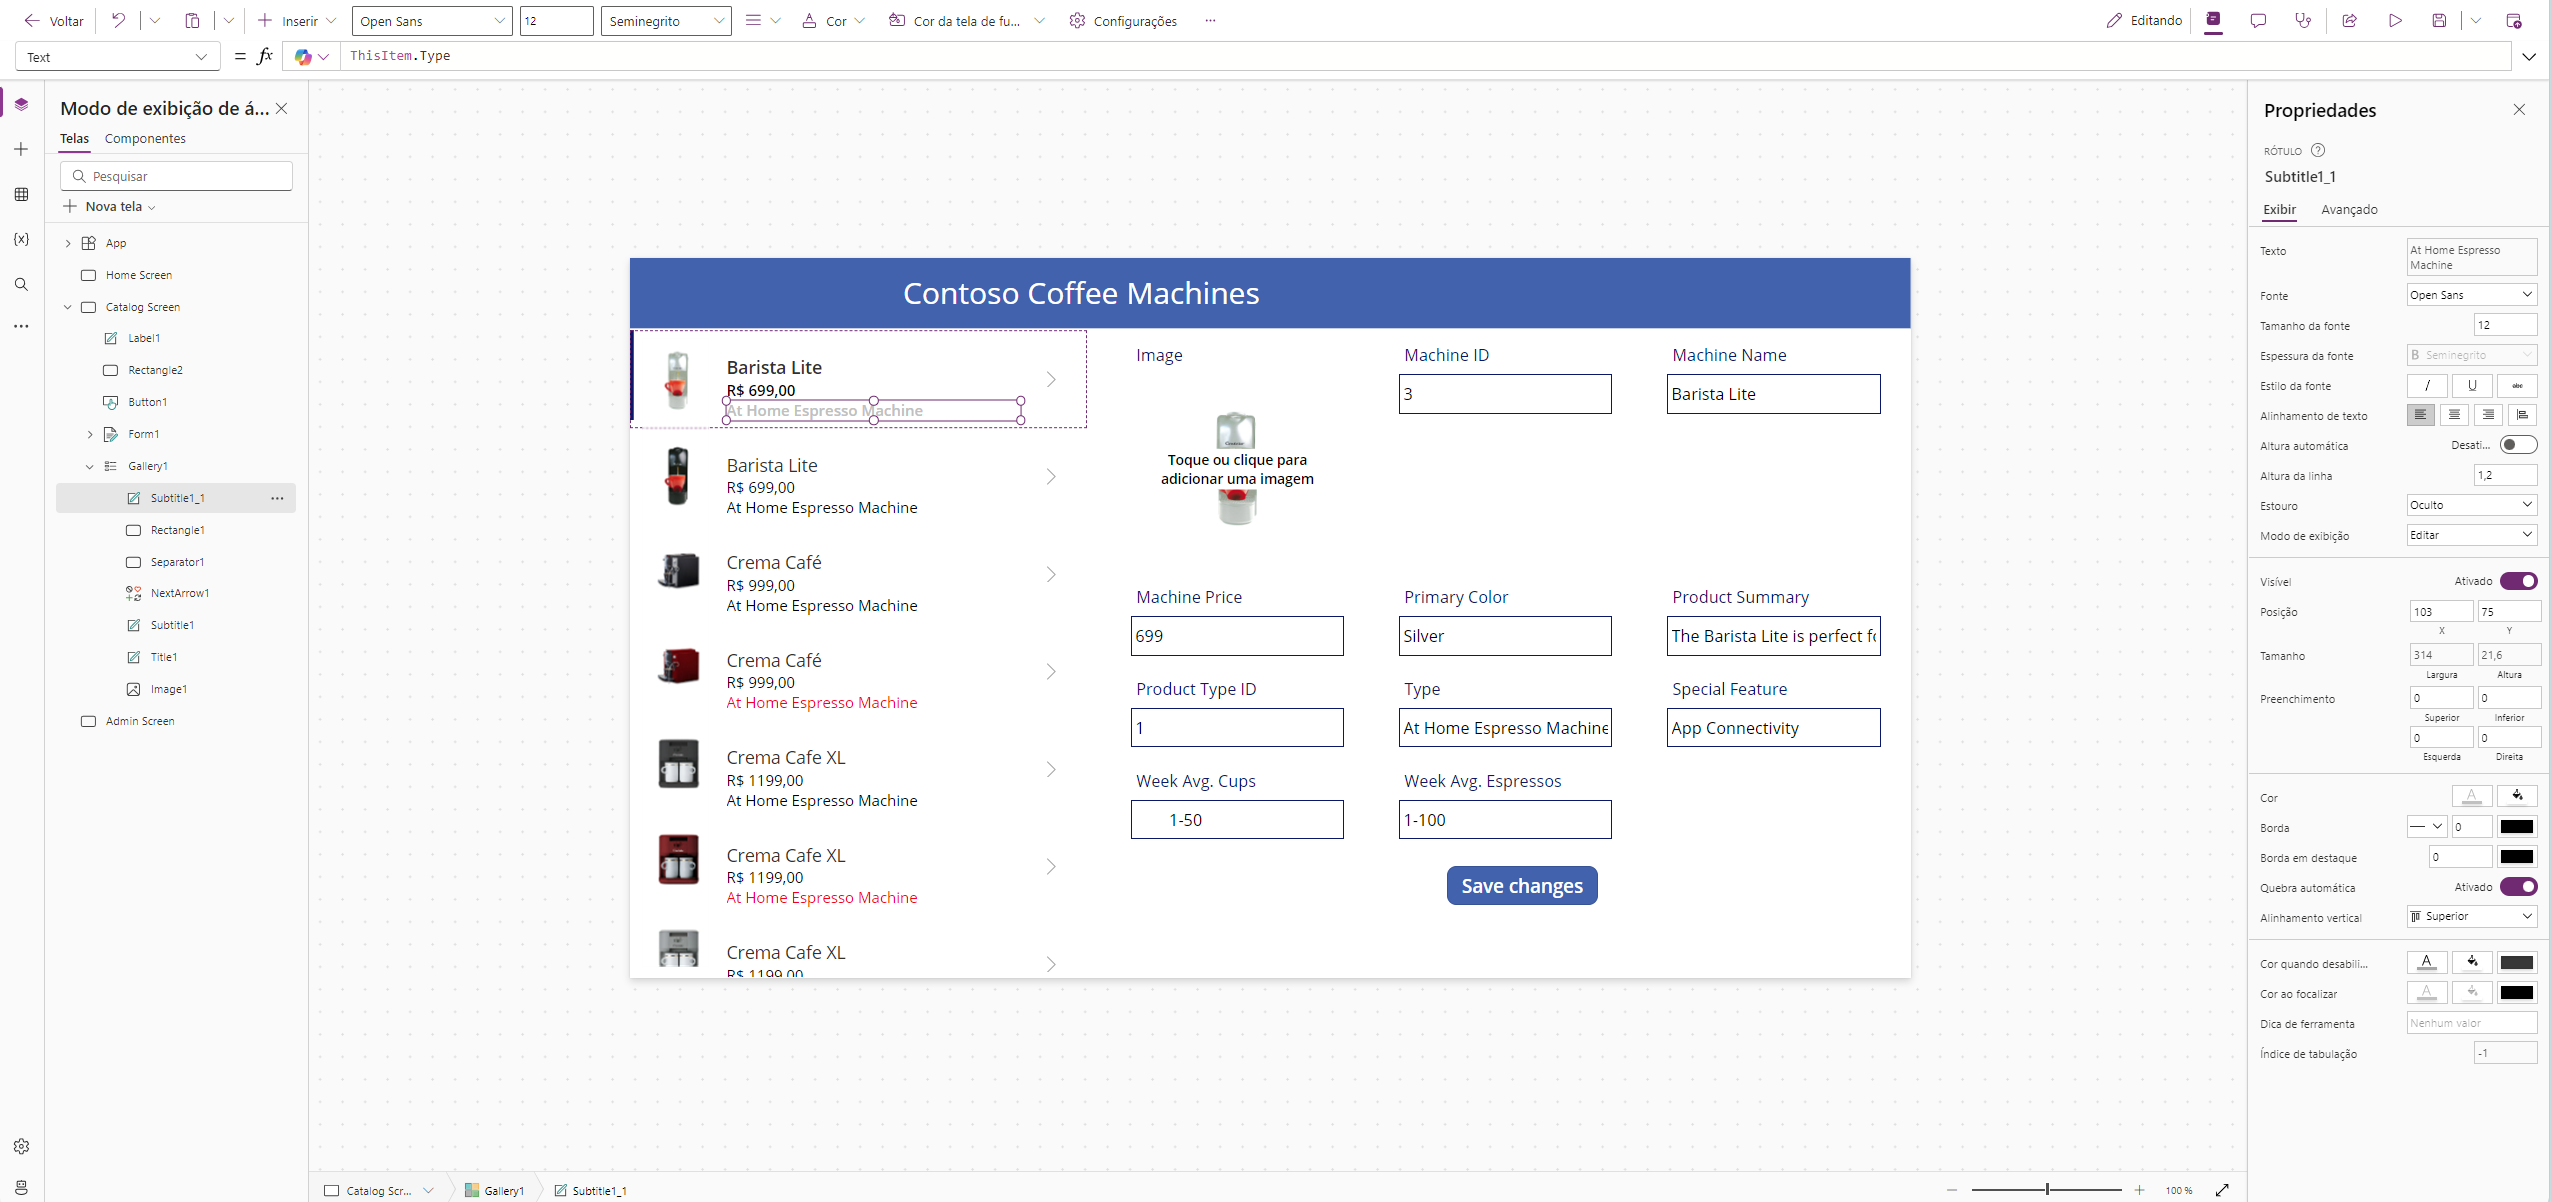
Task: Open the Modo de exibição dropdown
Action: tap(2471, 535)
